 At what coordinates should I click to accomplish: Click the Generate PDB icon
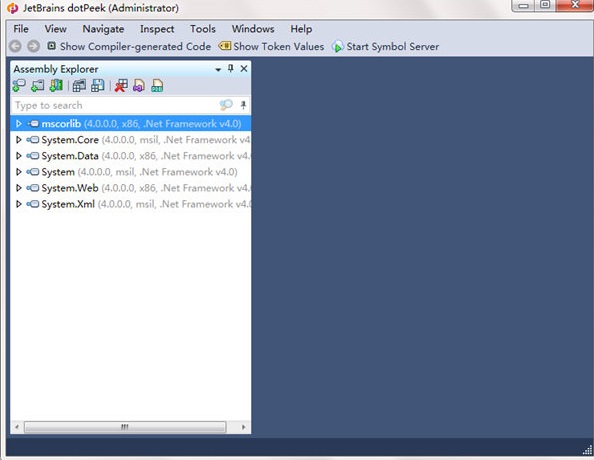(157, 86)
